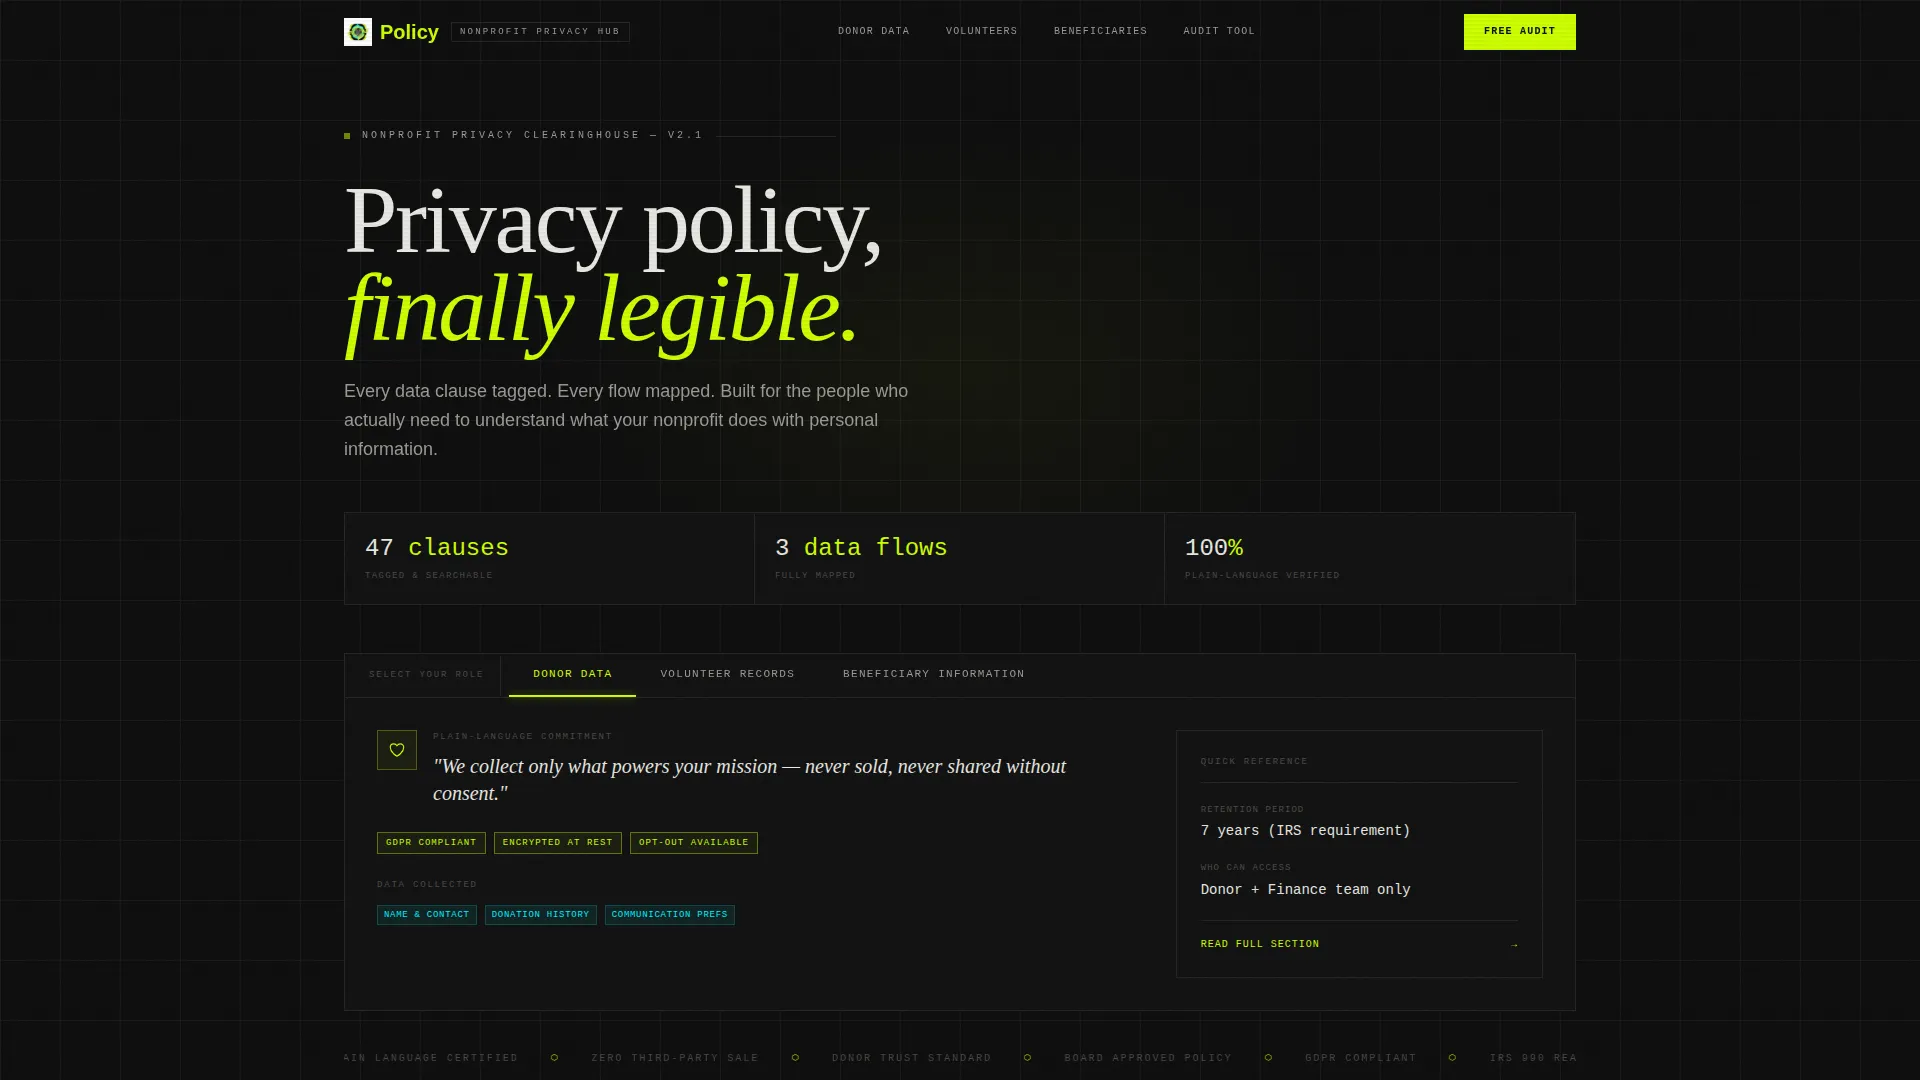This screenshot has height=1080, width=1920.
Task: Click Donor Trust Standard in the ticker
Action: pos(912,1058)
